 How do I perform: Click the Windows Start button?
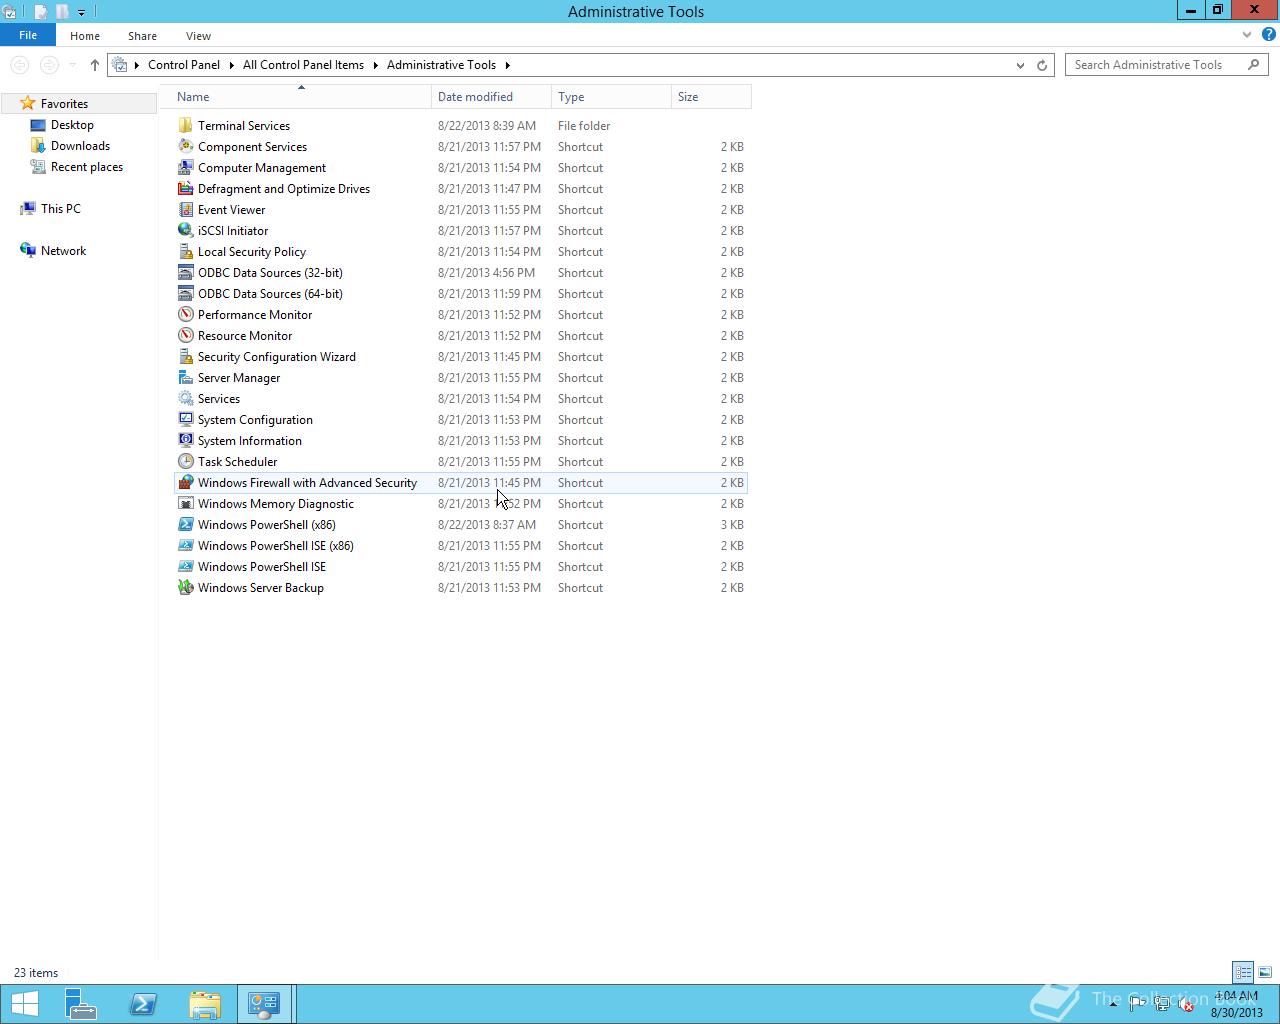(25, 1004)
